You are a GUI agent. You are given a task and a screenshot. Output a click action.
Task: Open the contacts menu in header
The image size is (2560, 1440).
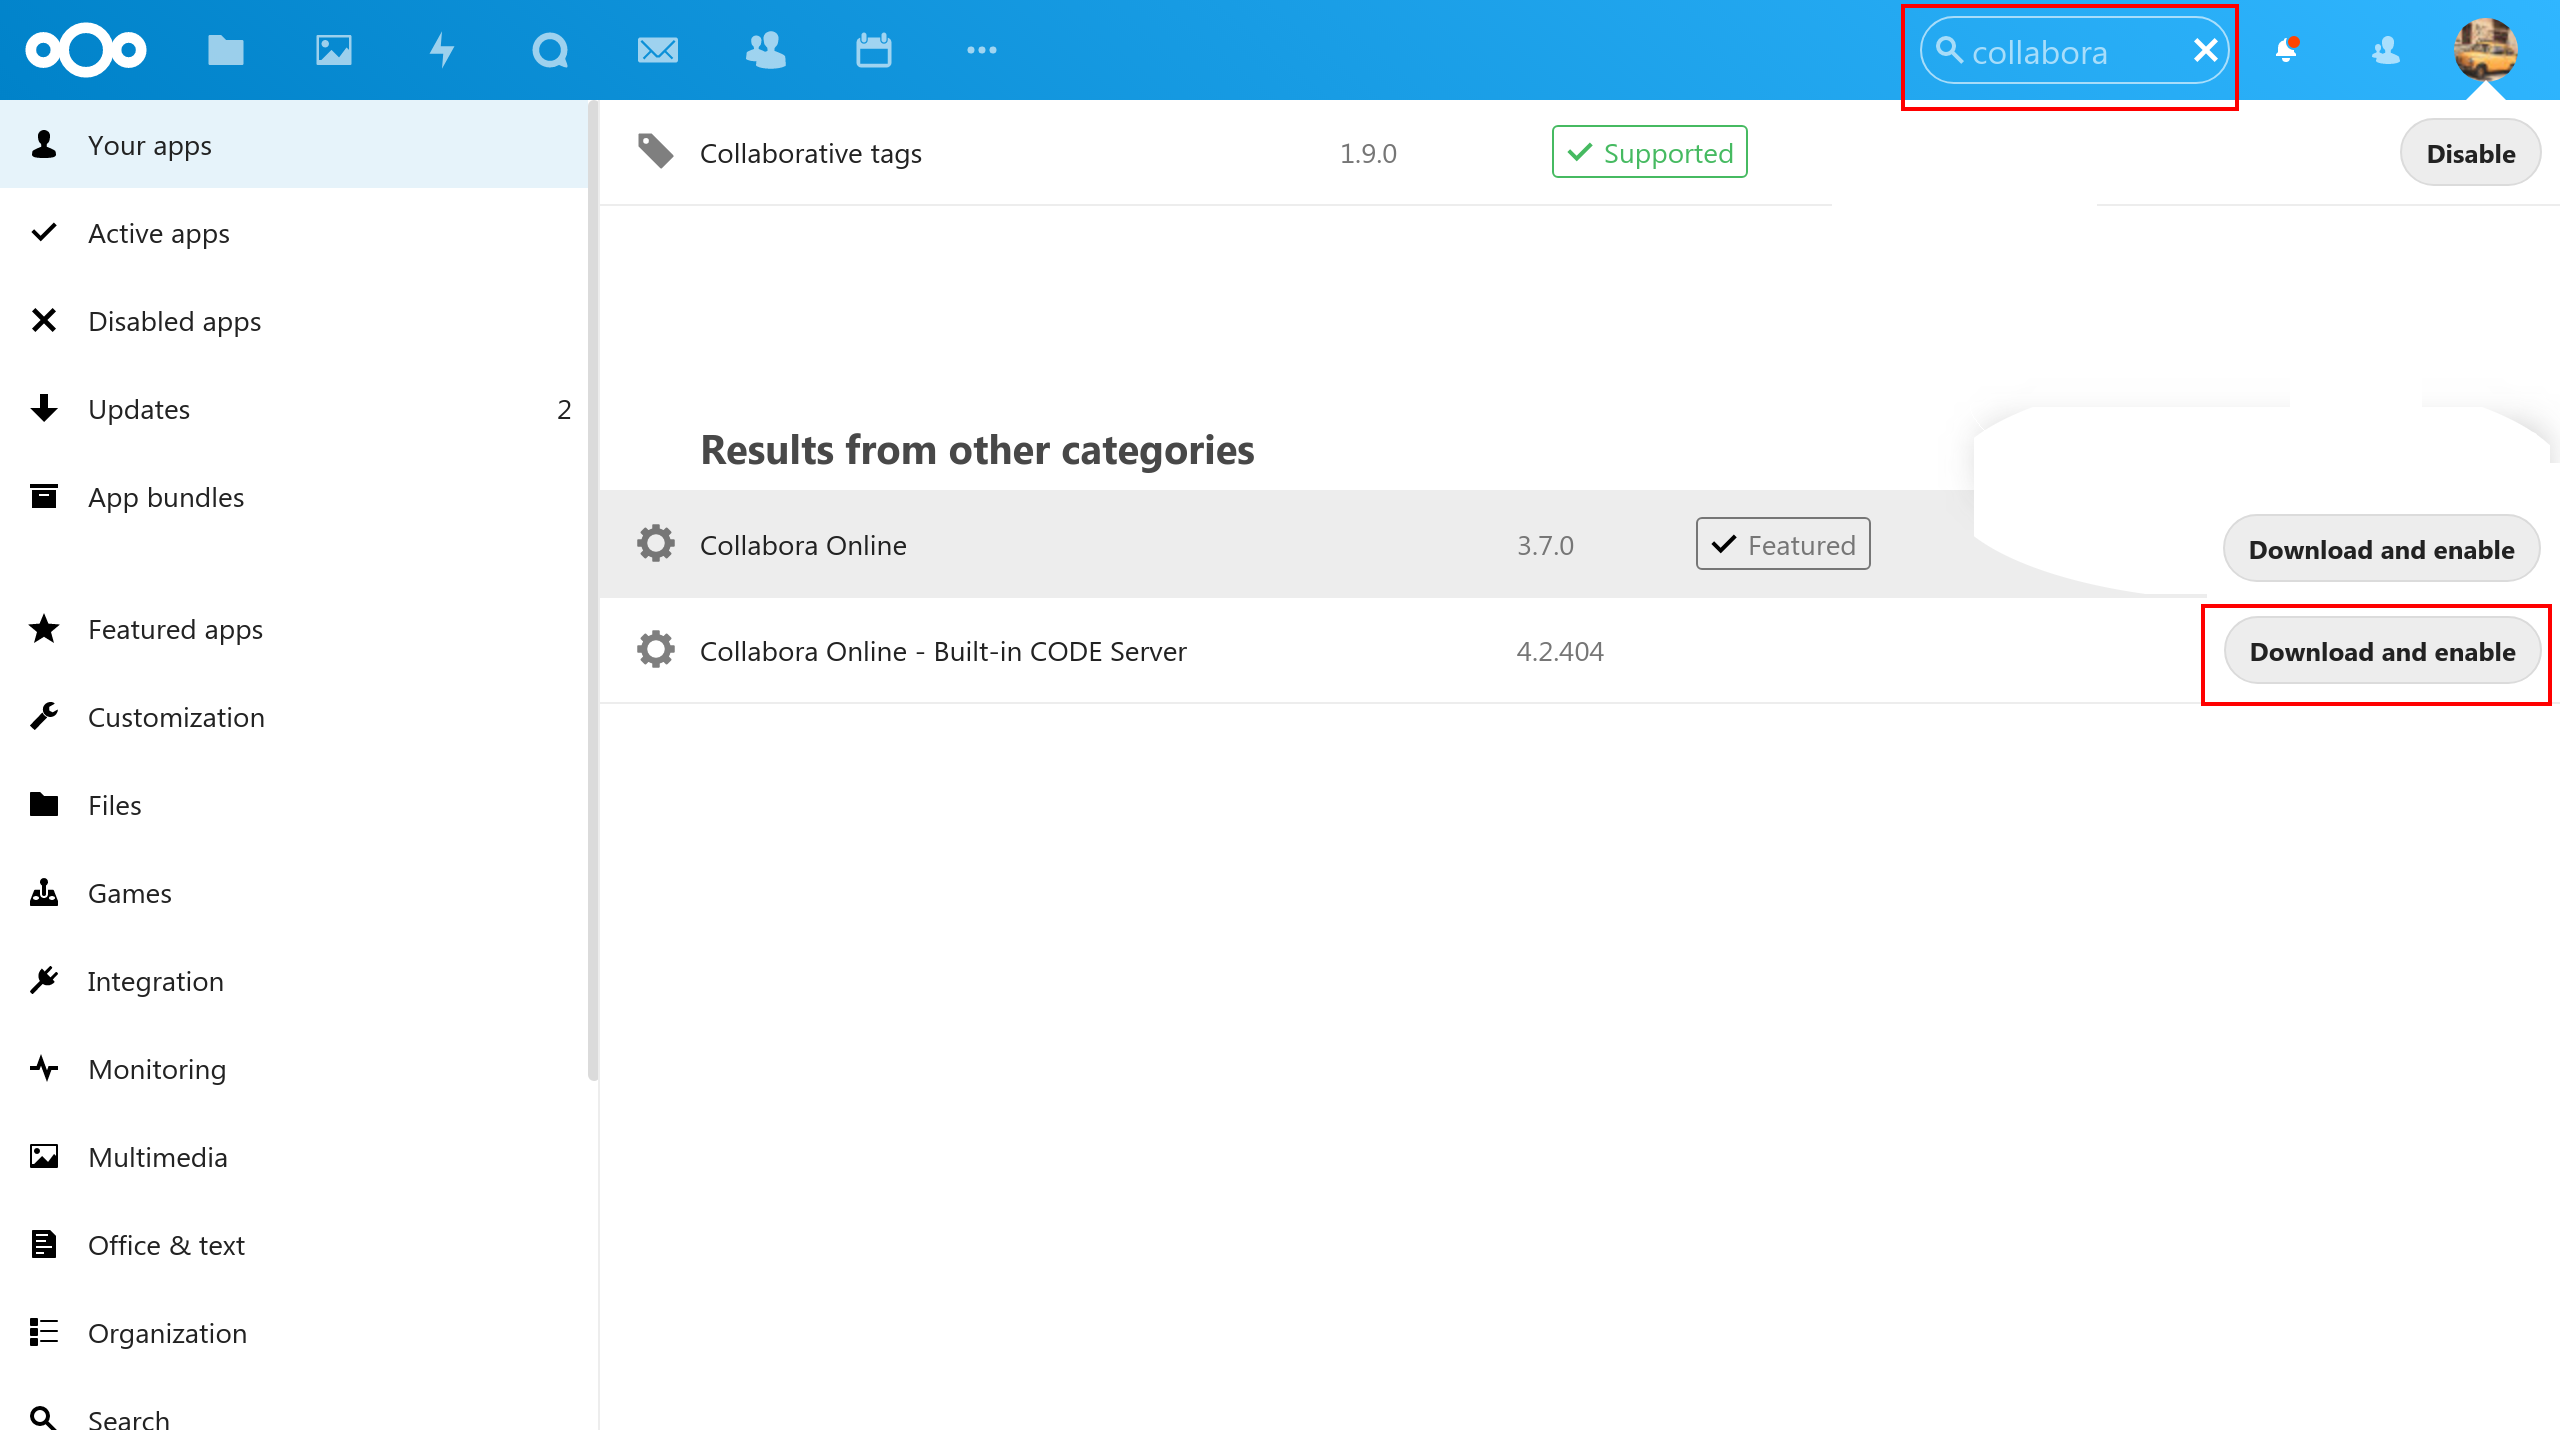[x=2386, y=50]
